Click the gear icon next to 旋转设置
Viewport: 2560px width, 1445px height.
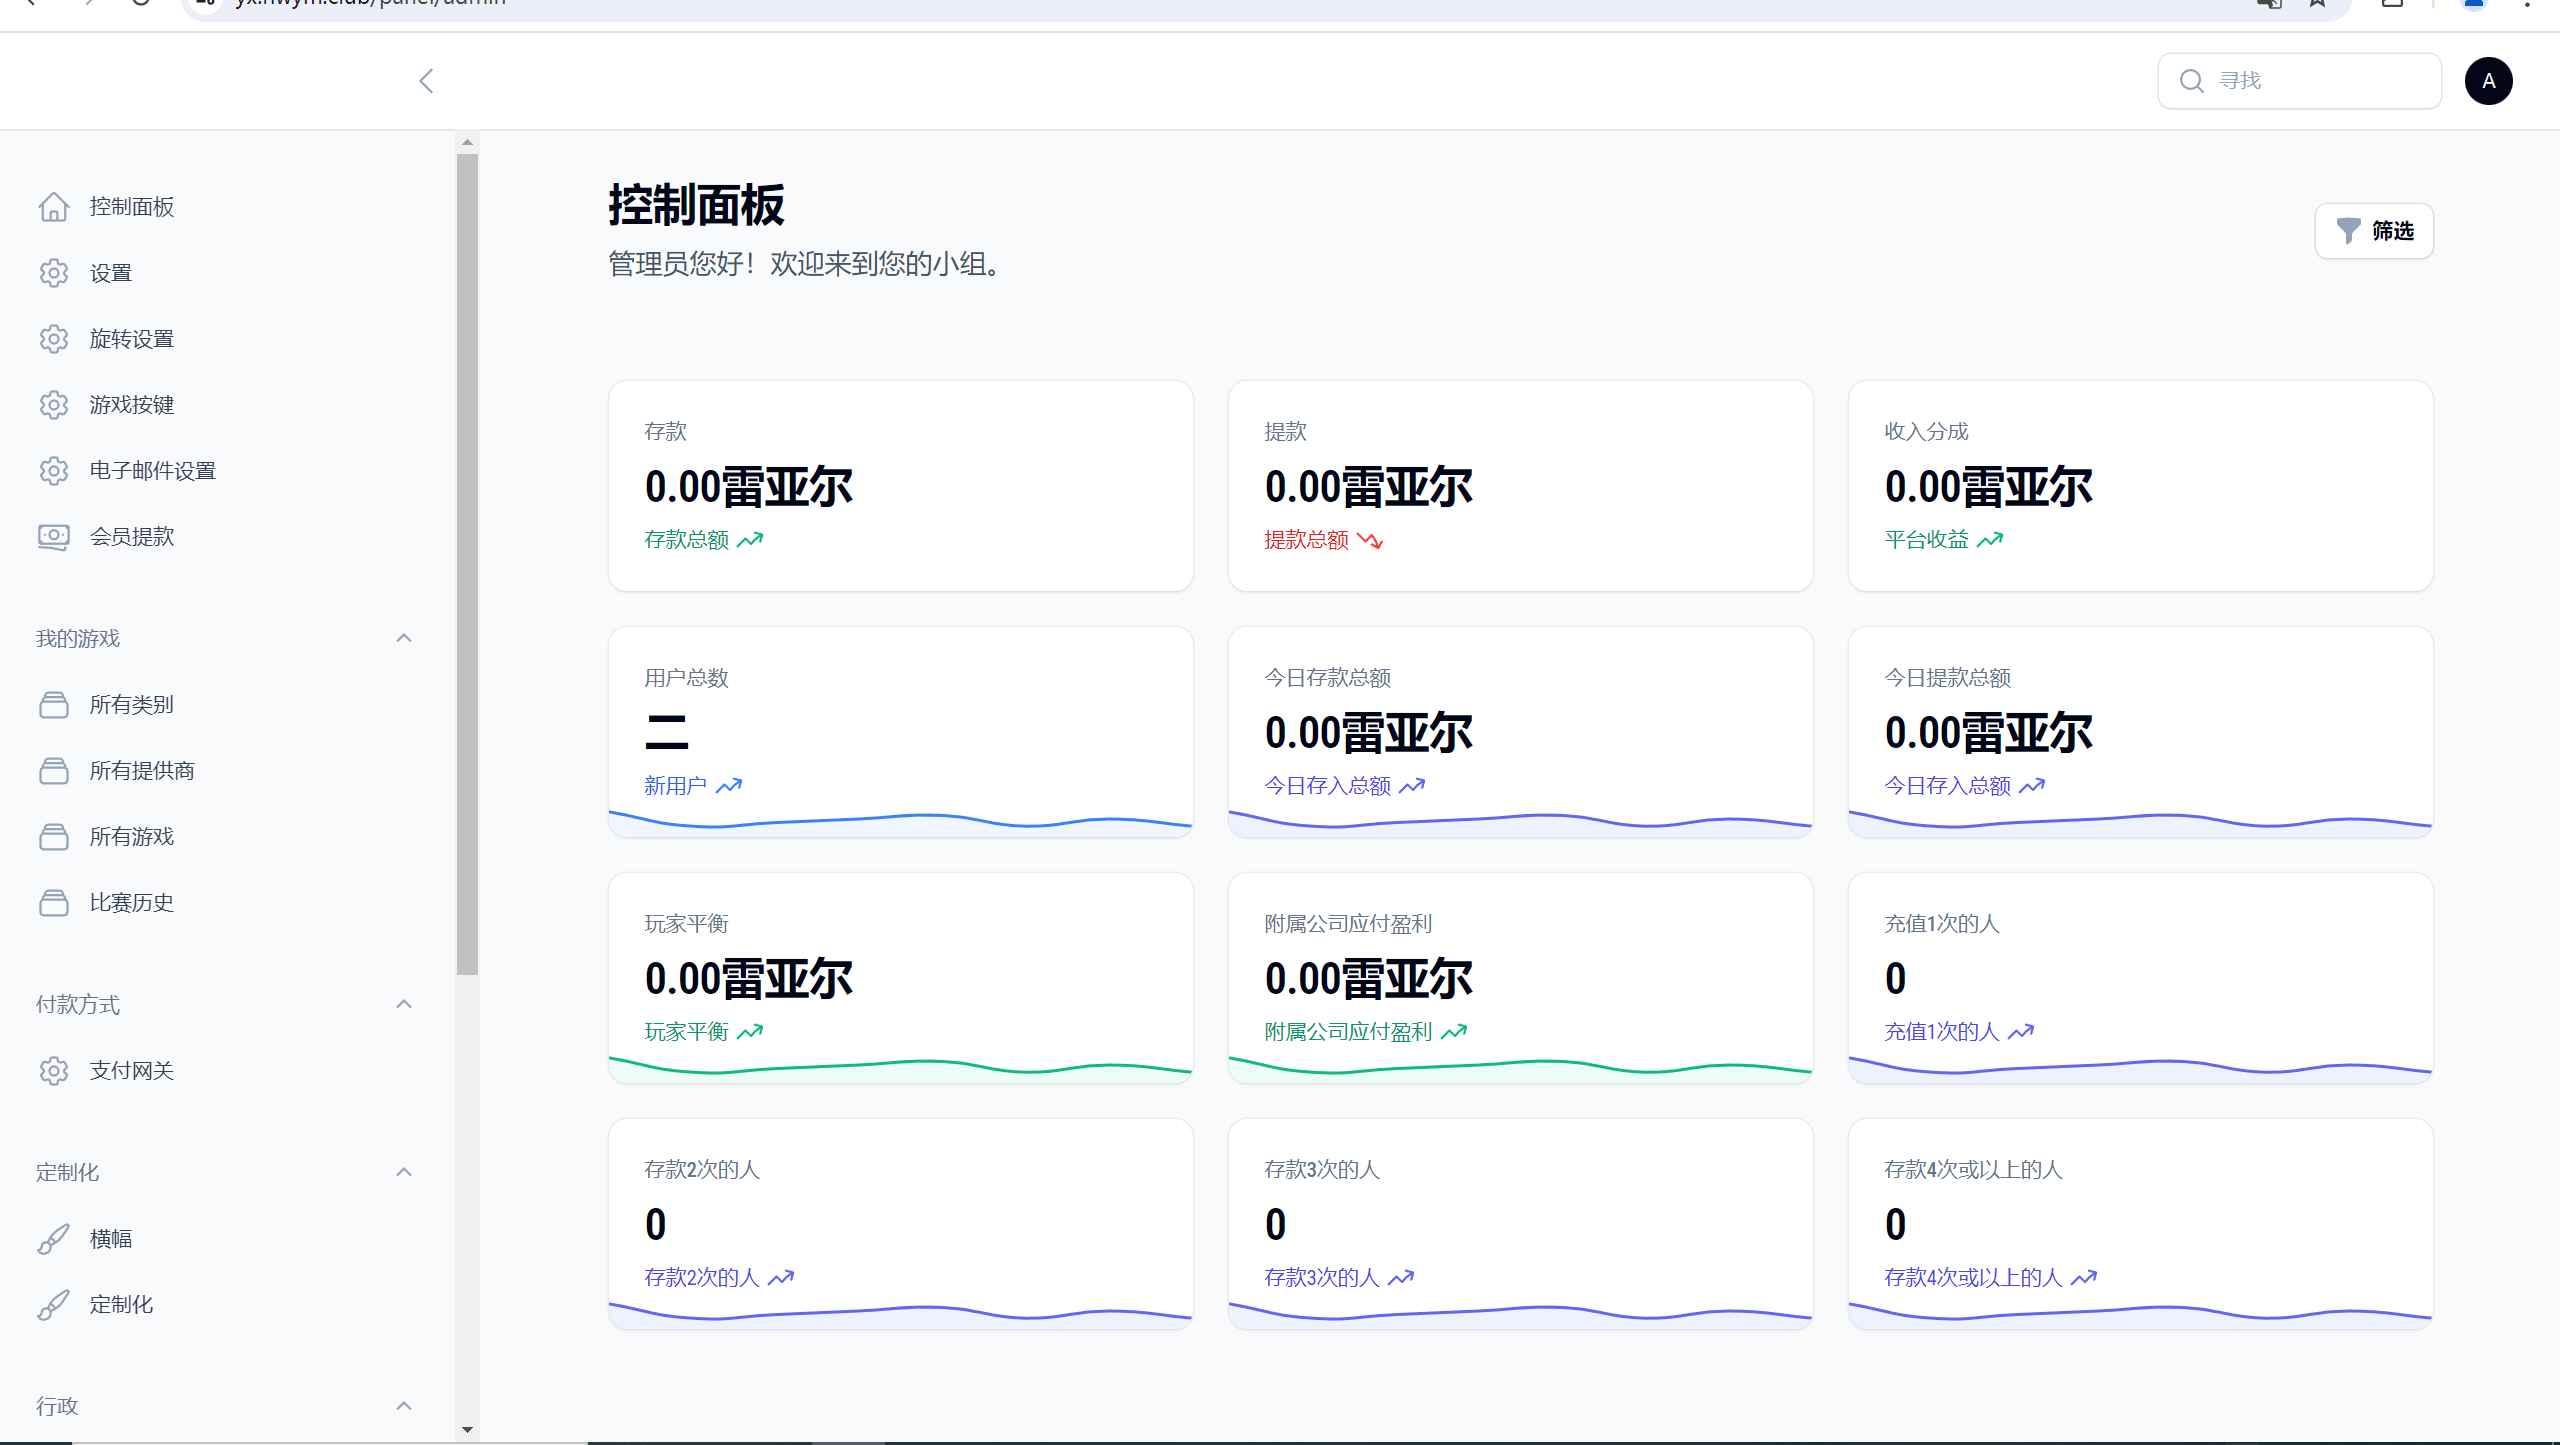coord(54,339)
